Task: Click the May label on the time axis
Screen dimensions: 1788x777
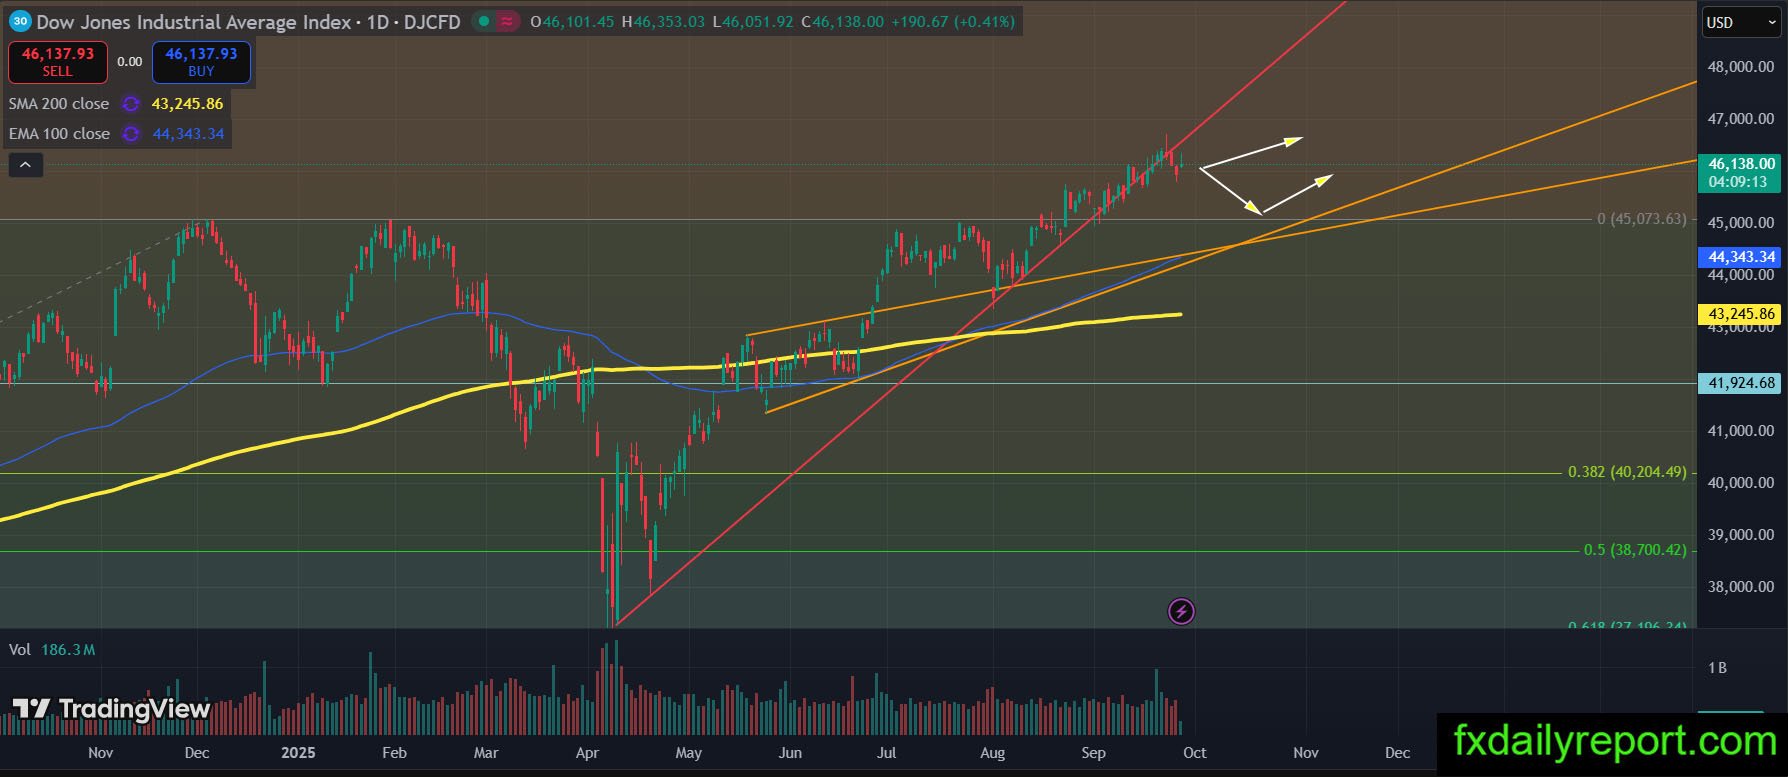Action: pos(689,753)
